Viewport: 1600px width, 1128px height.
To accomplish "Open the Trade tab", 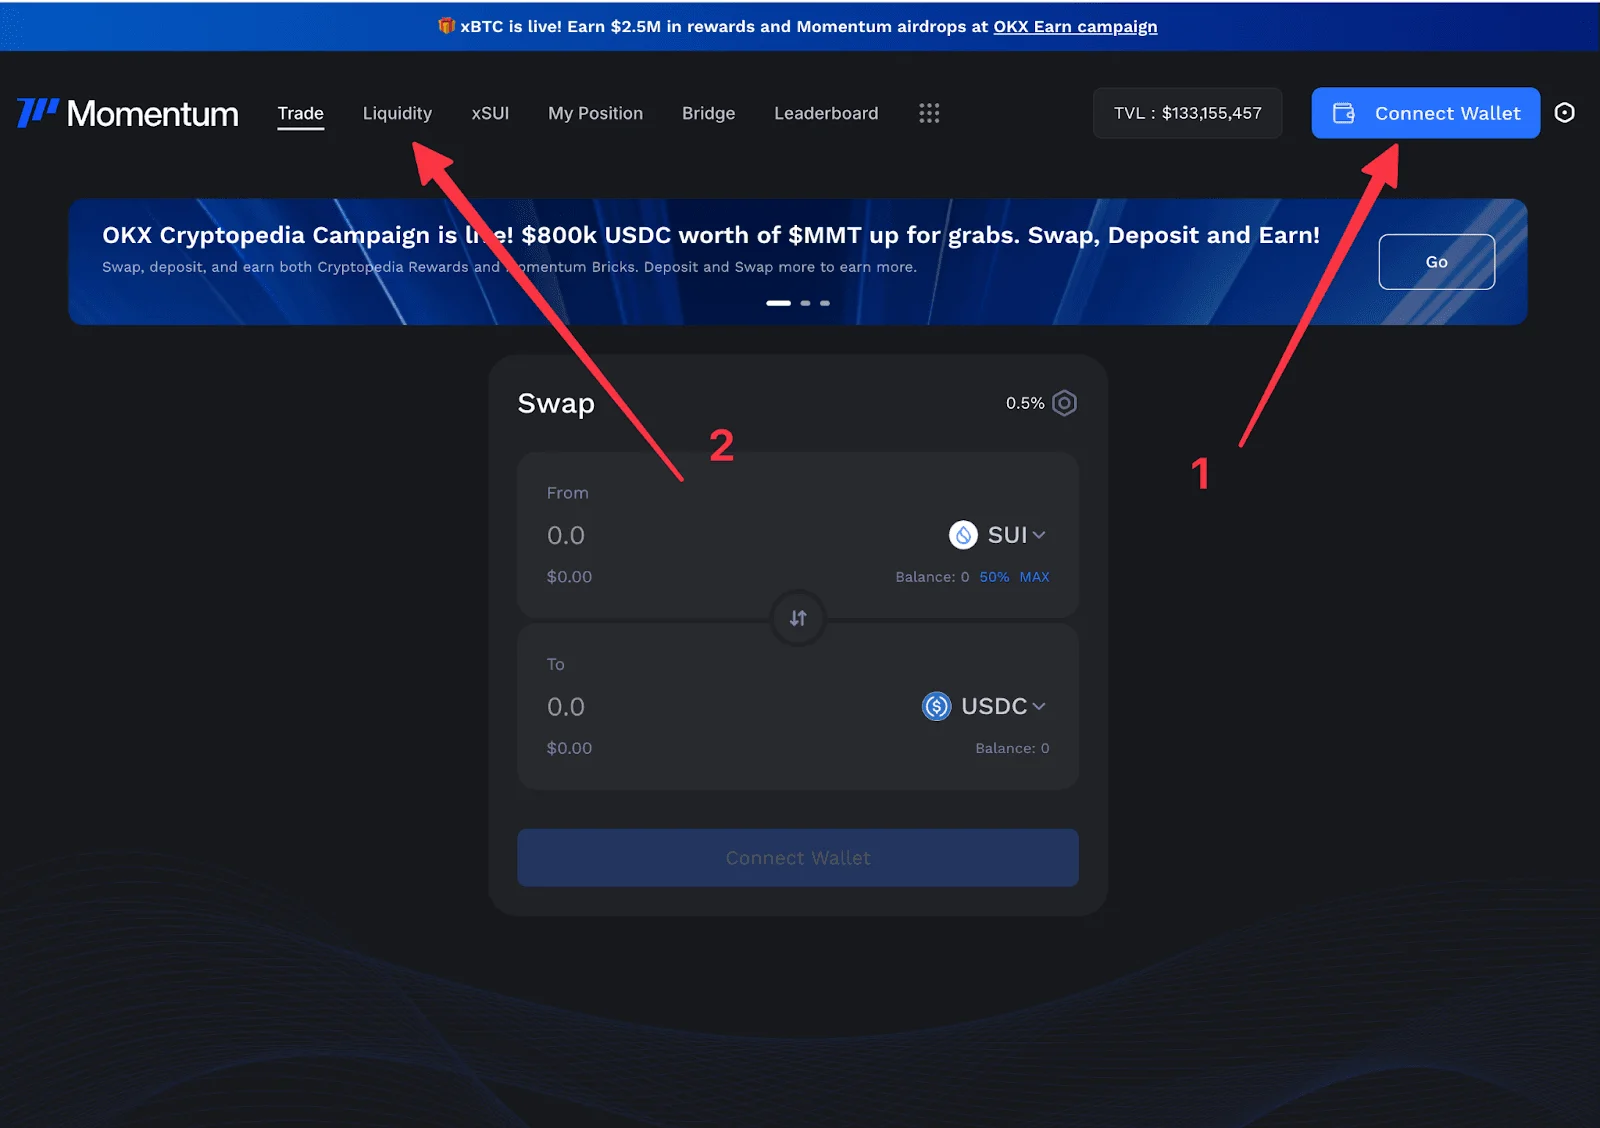I will click(x=300, y=113).
